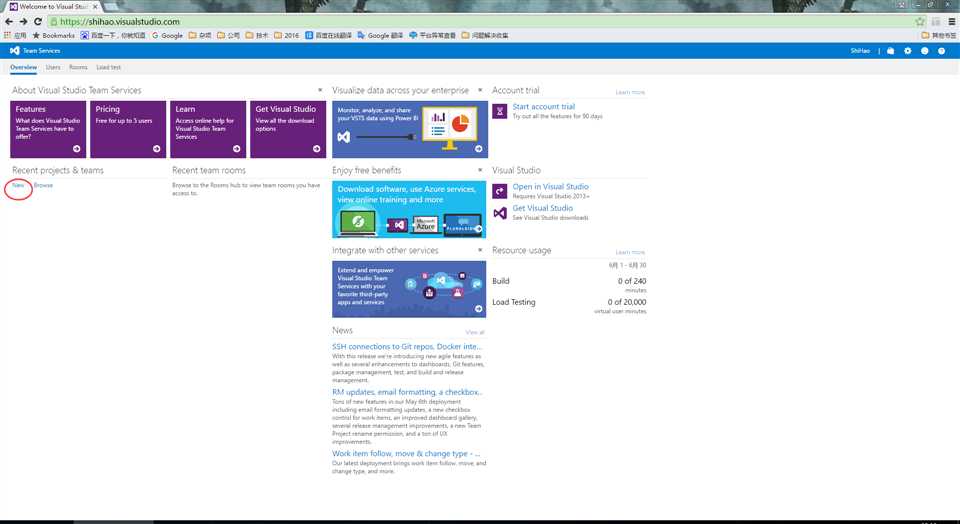Image resolution: width=960 pixels, height=524 pixels.
Task: Click the browser back arrow
Action: (9, 21)
